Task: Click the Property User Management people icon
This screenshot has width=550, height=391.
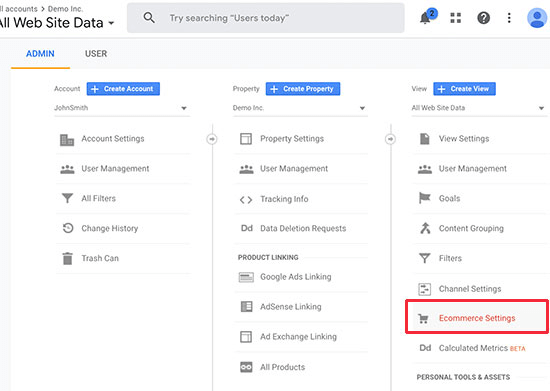Action: coord(246,169)
